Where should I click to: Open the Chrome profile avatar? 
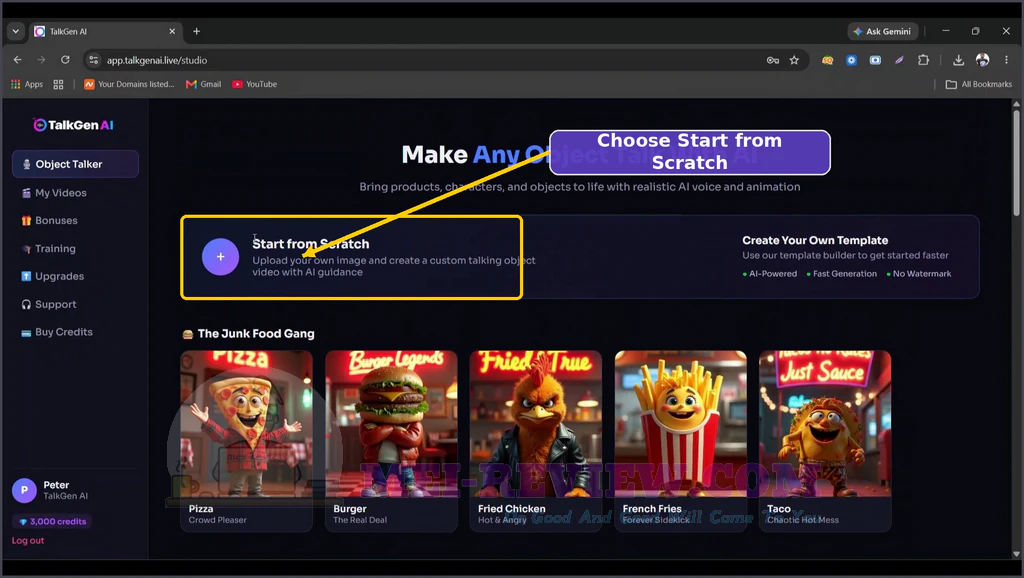[982, 60]
